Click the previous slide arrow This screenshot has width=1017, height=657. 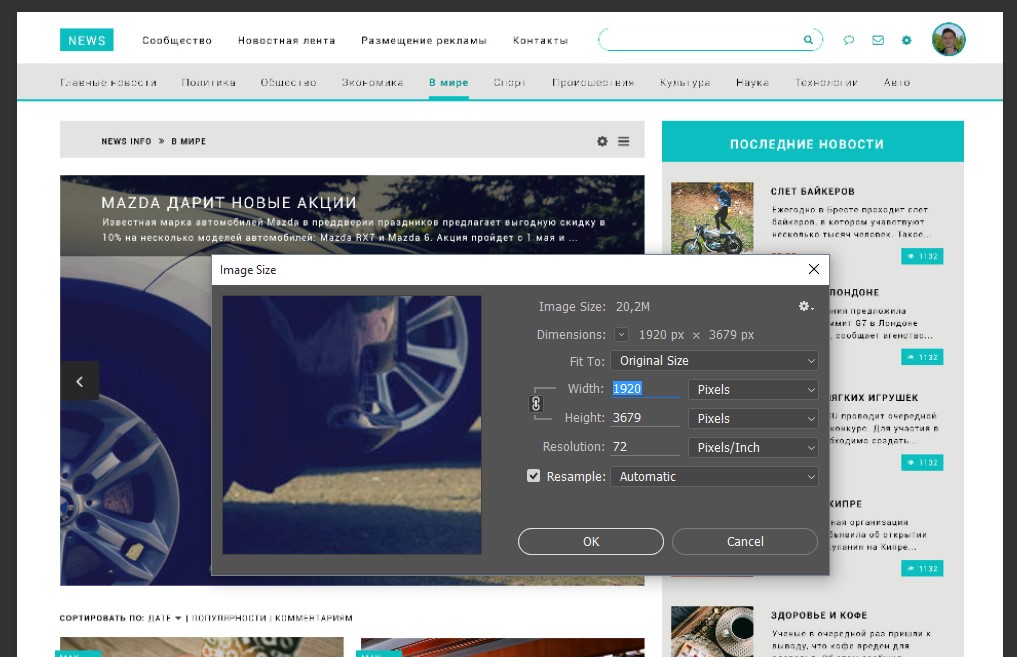pyautogui.click(x=79, y=381)
